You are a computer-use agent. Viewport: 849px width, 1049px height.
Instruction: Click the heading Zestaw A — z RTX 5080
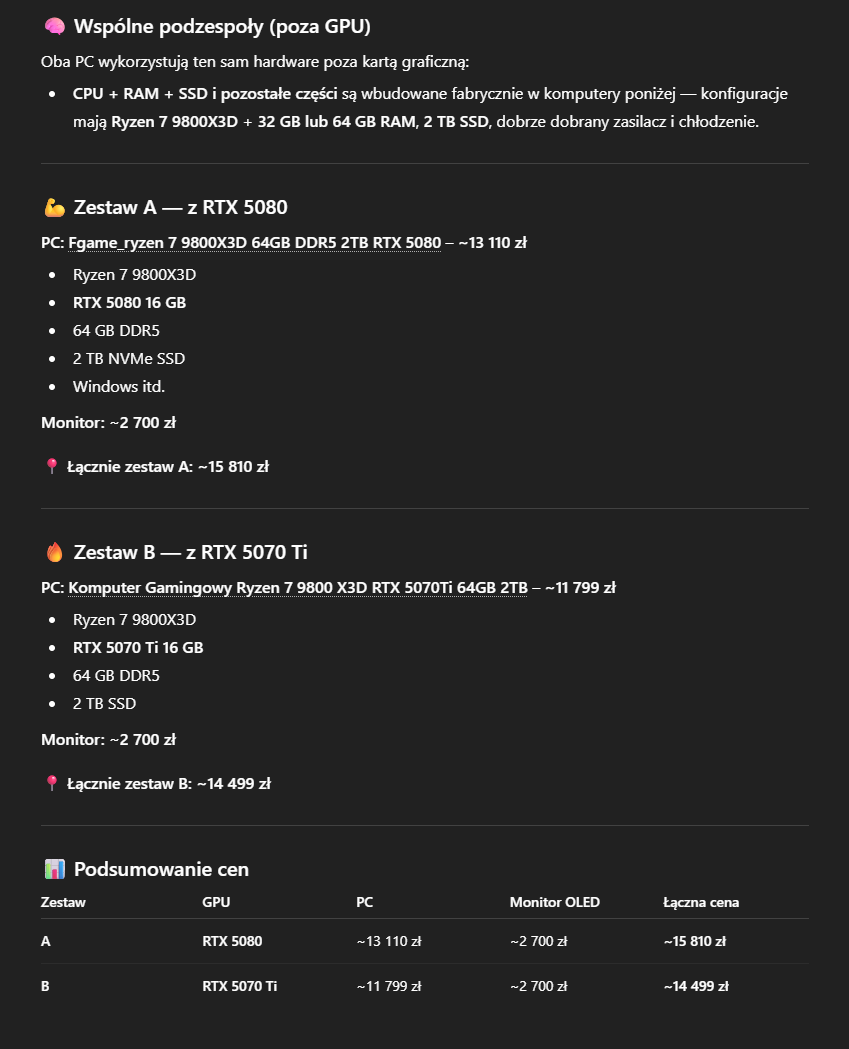pyautogui.click(x=180, y=208)
